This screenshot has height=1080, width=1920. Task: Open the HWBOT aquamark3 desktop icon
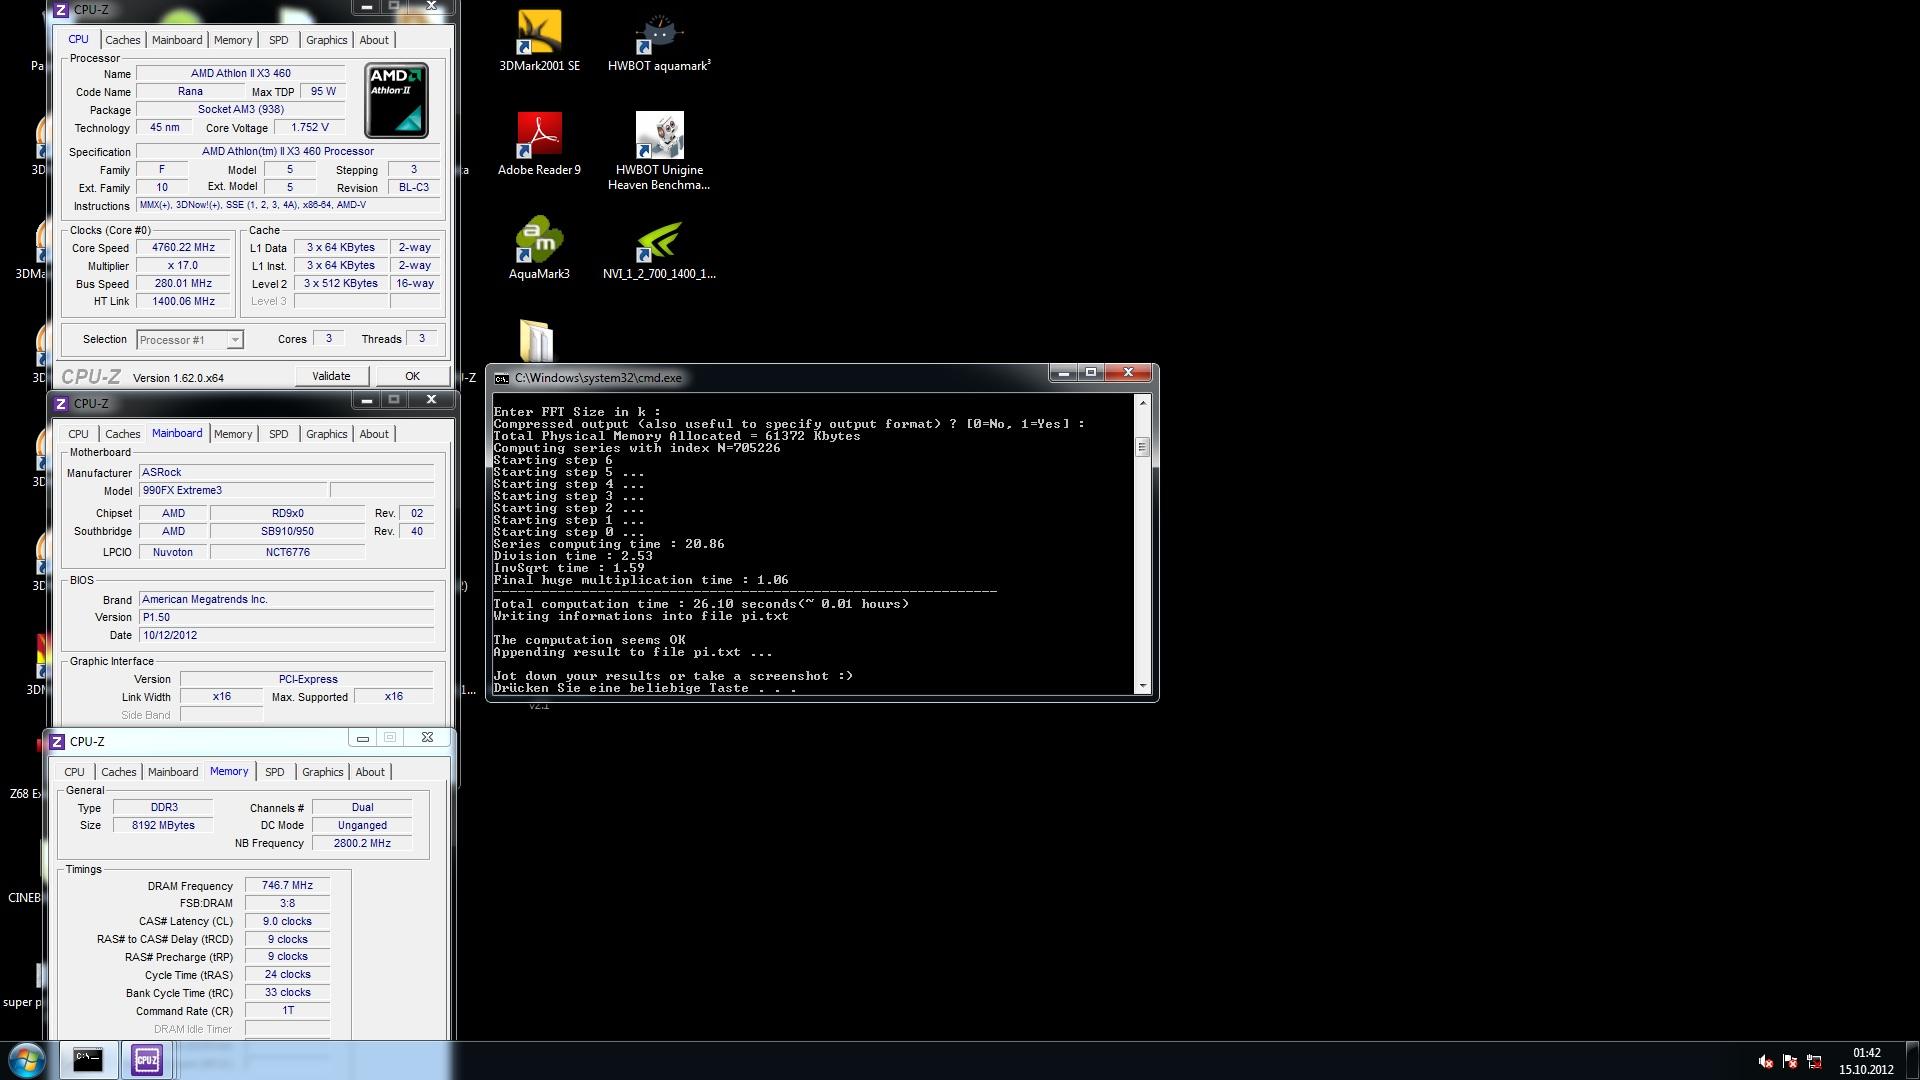659,40
